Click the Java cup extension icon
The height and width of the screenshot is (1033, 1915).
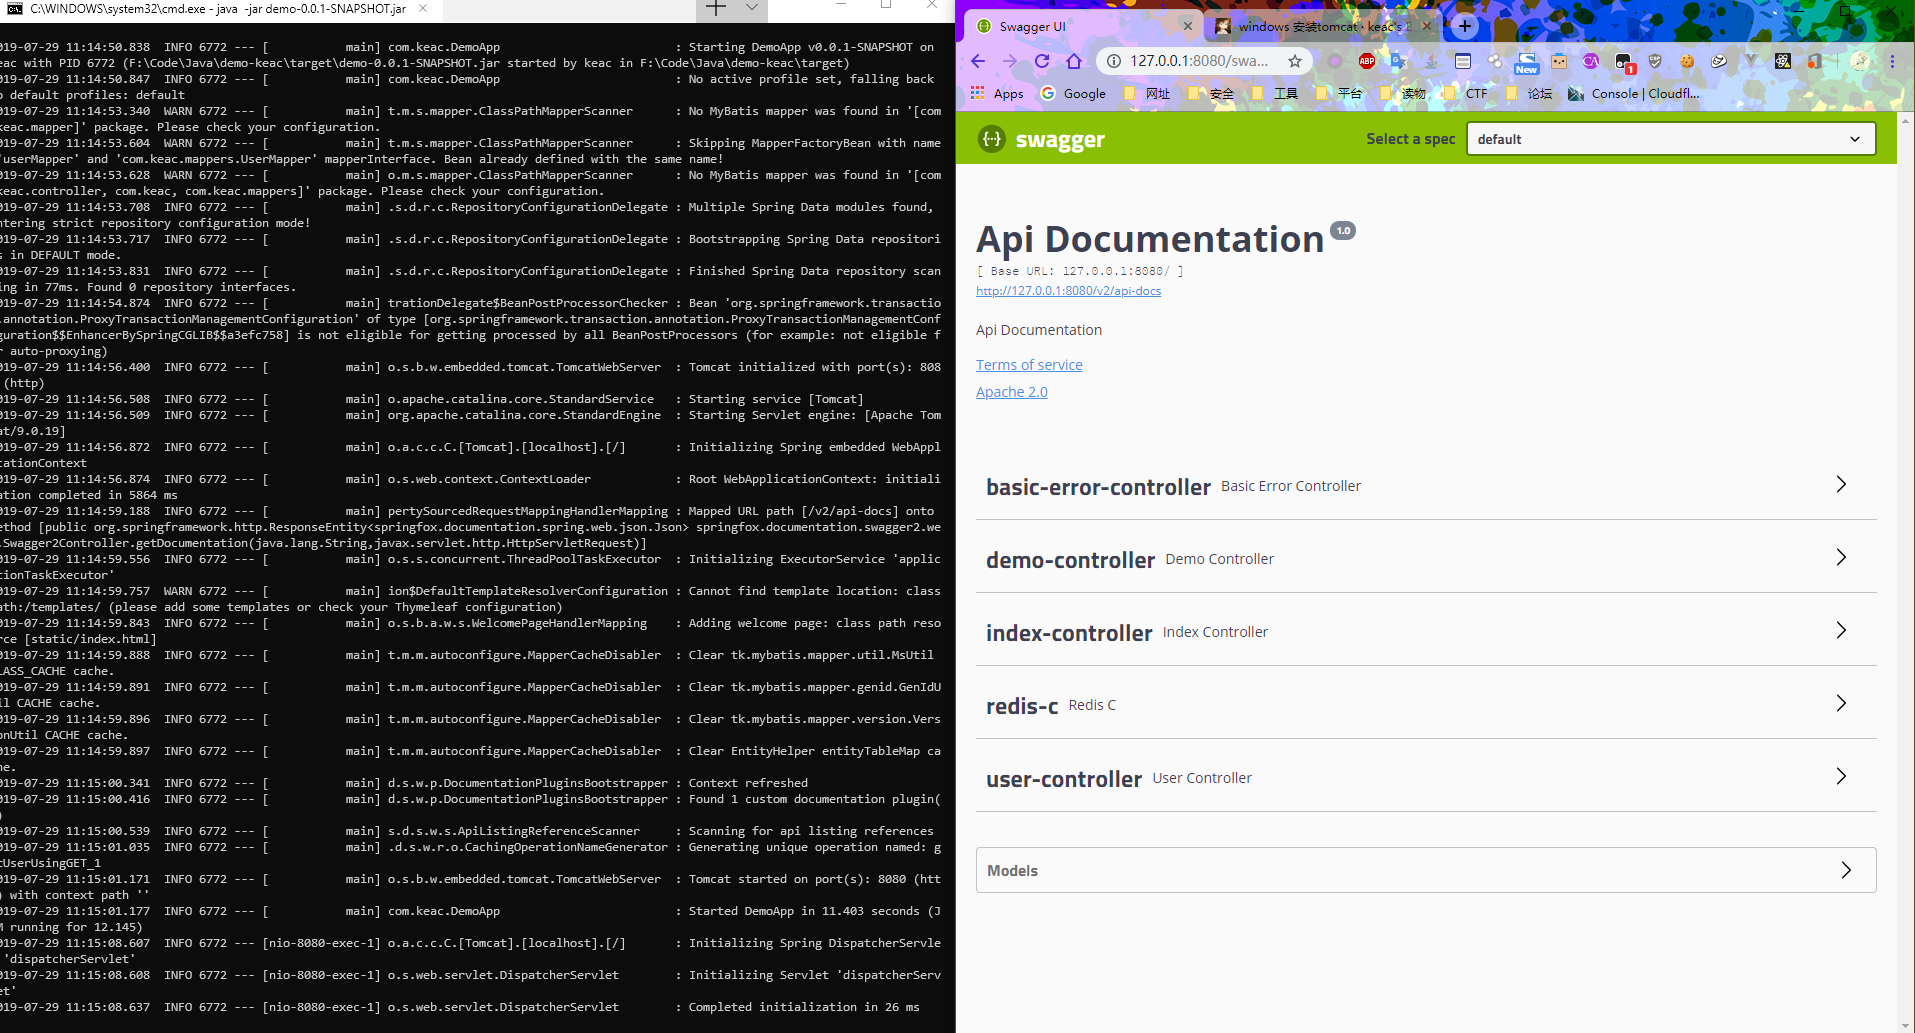tap(1431, 61)
